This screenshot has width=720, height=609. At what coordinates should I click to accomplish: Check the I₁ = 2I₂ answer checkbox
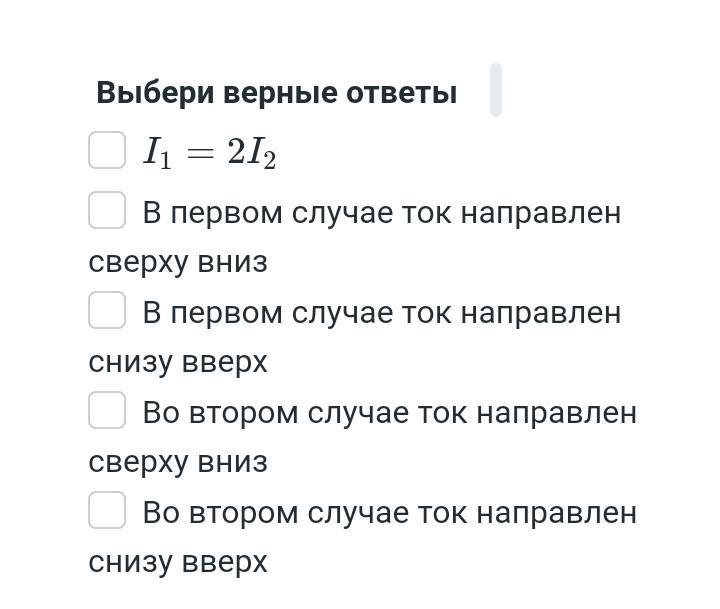tap(107, 150)
